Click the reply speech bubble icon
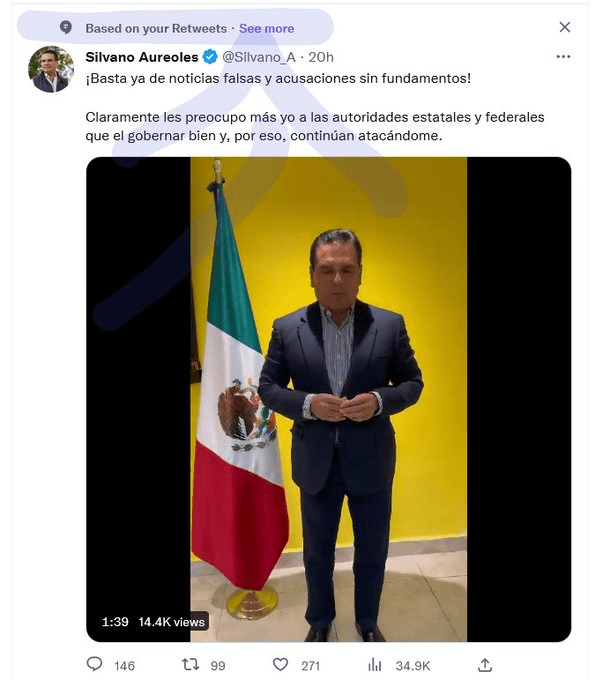This screenshot has height=680, width=610. pos(95,664)
